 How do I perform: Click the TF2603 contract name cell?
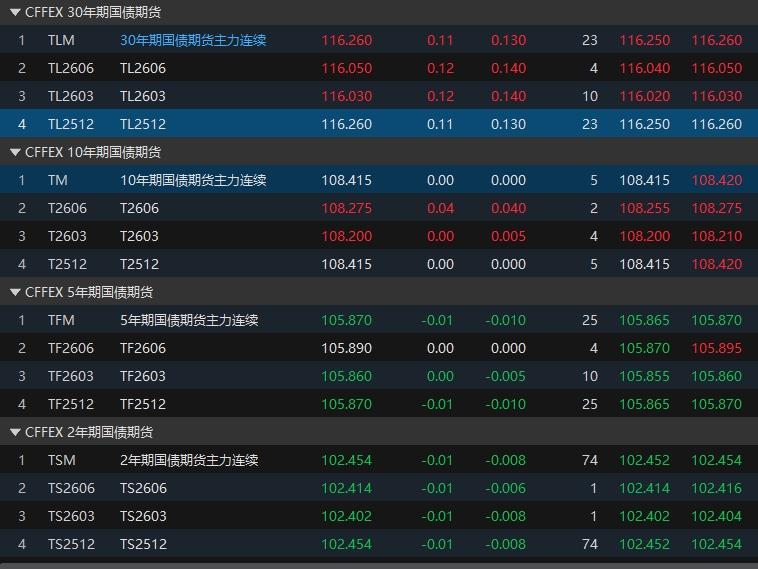[x=143, y=376]
